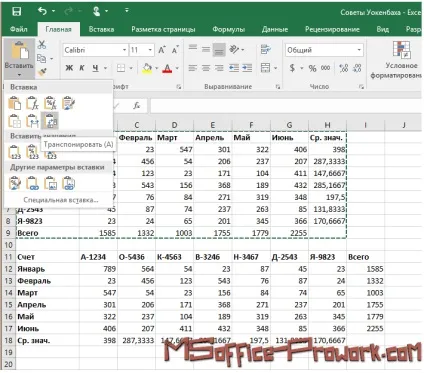Viewport: 424px width, 373px height.
Task: Open the font size 11 dropdown
Action: click(150, 50)
